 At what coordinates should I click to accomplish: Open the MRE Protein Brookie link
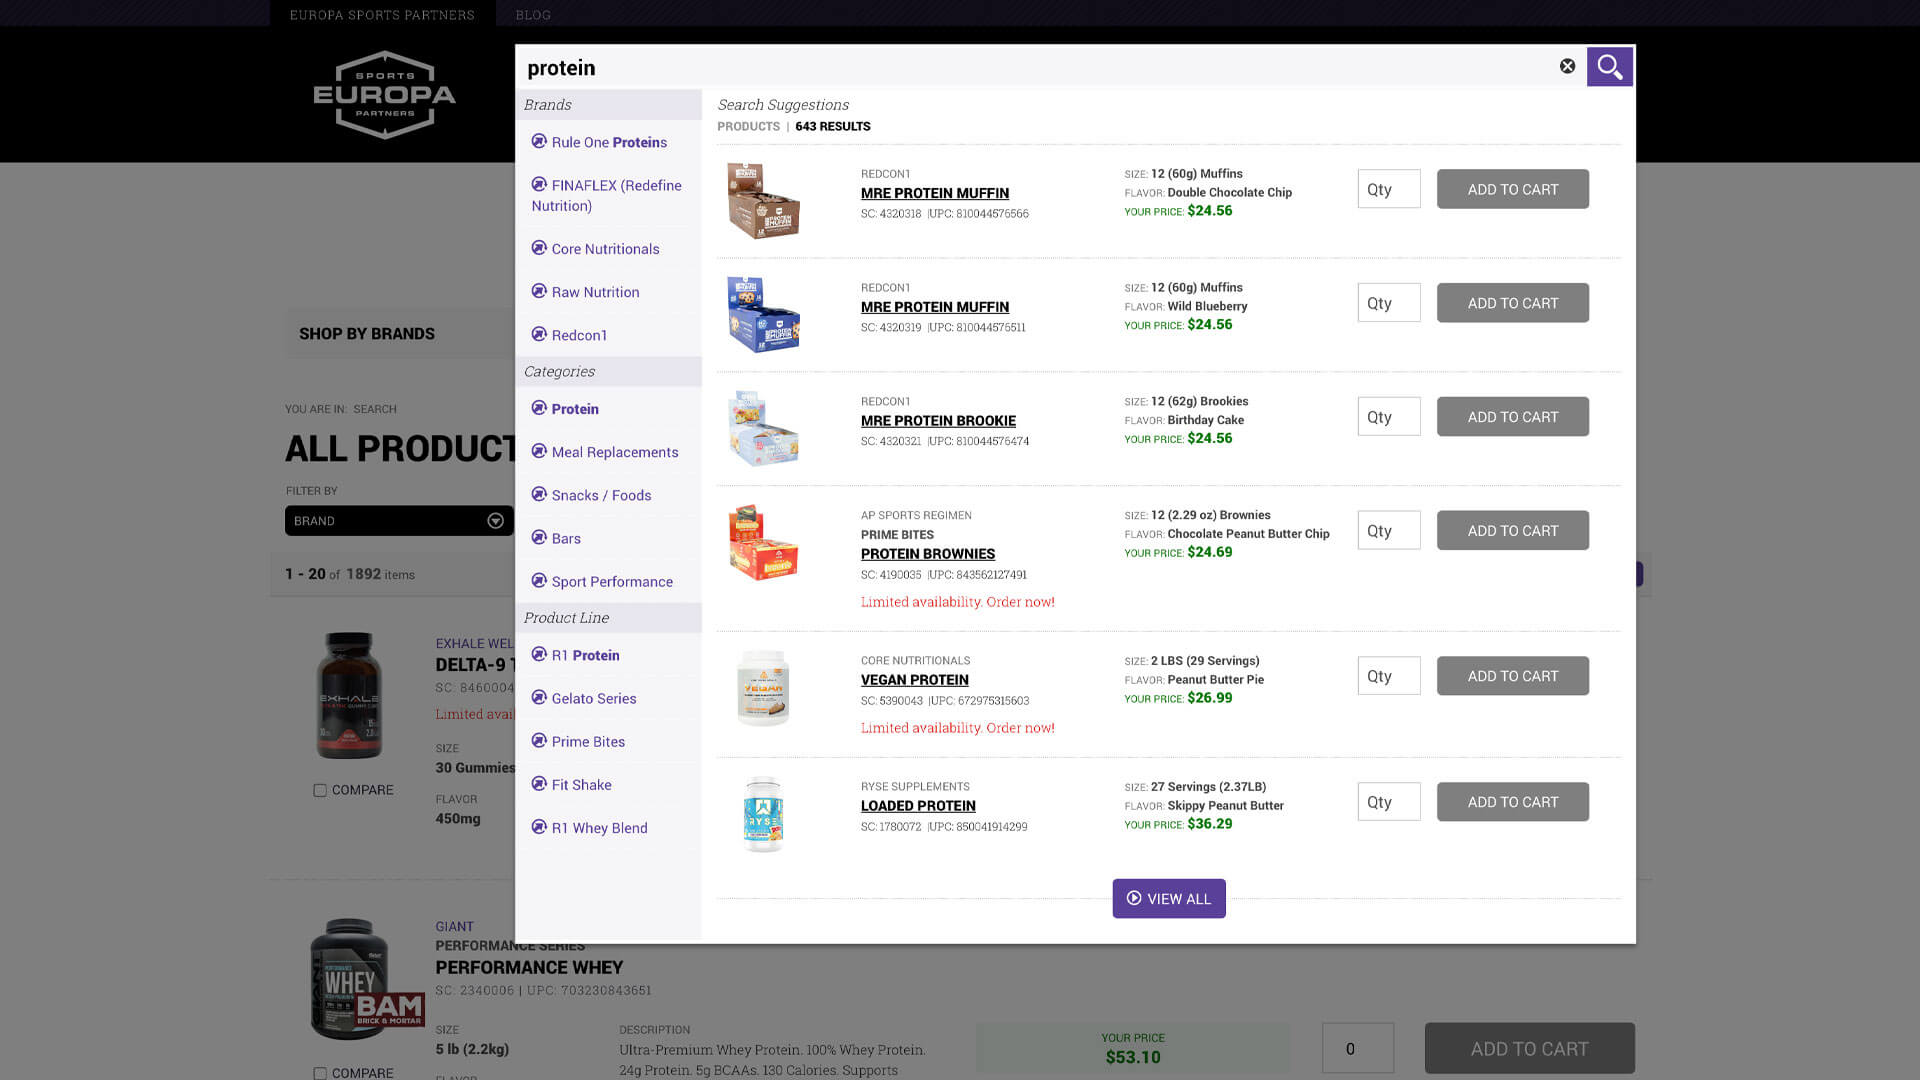point(938,421)
